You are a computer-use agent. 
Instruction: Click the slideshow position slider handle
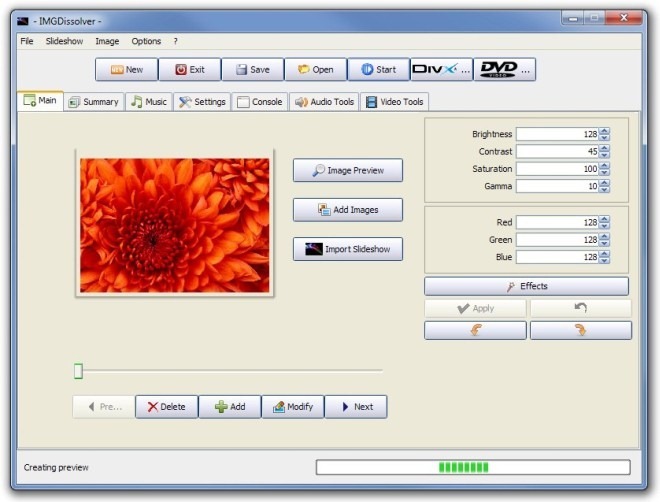(x=78, y=371)
